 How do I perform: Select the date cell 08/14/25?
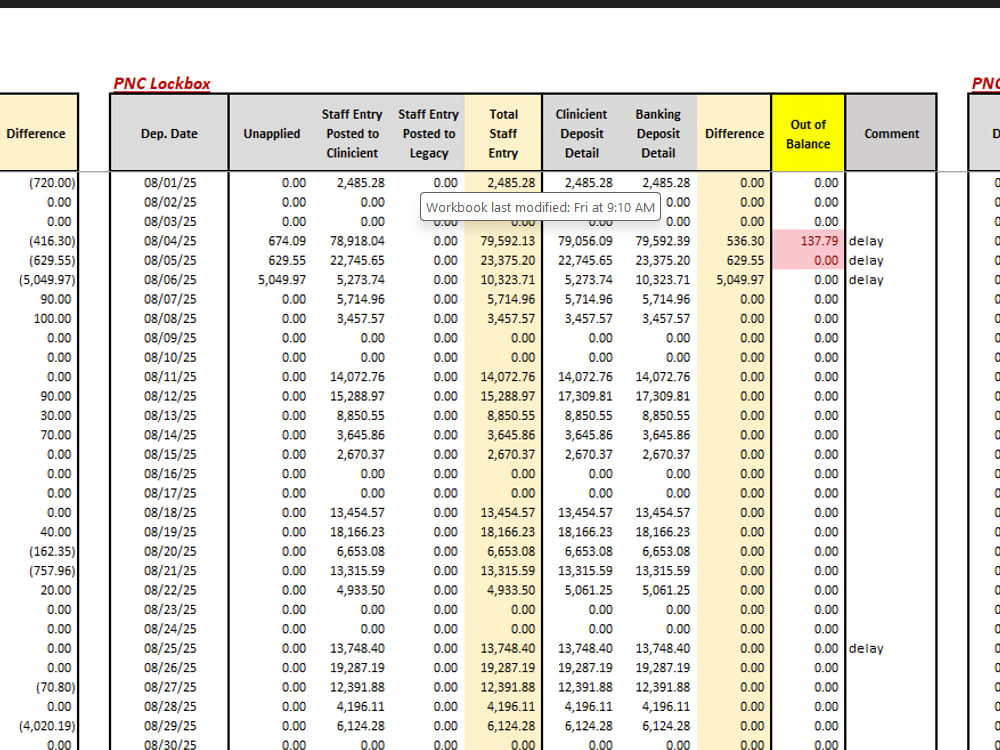click(170, 435)
